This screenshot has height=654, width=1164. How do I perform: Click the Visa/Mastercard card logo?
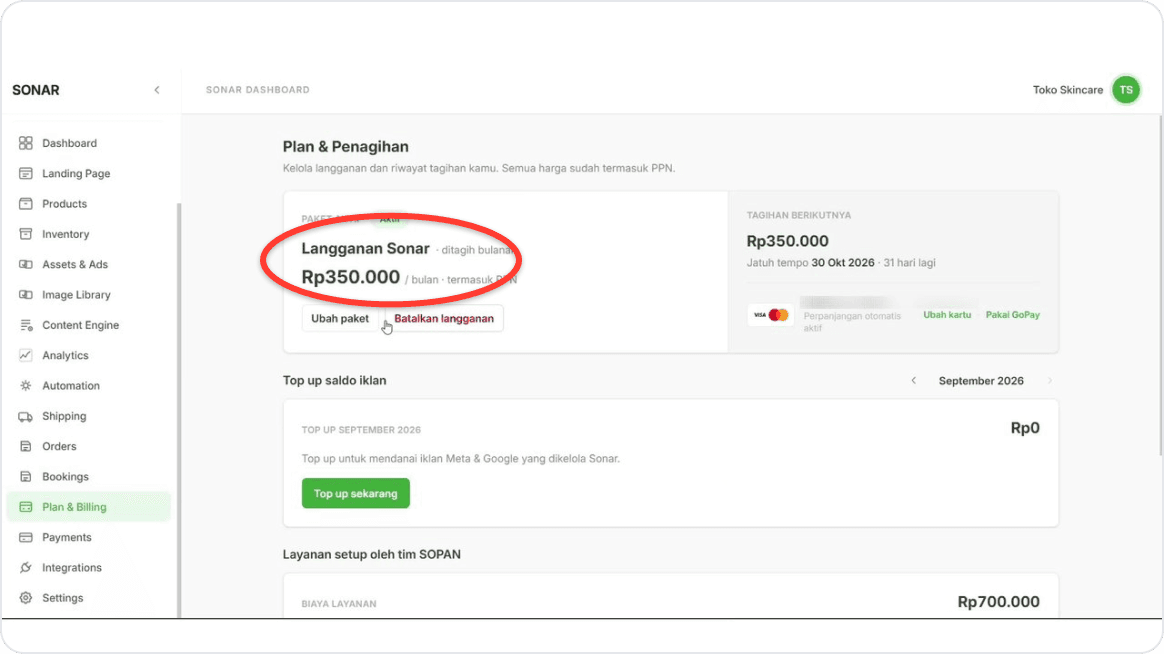tap(771, 315)
